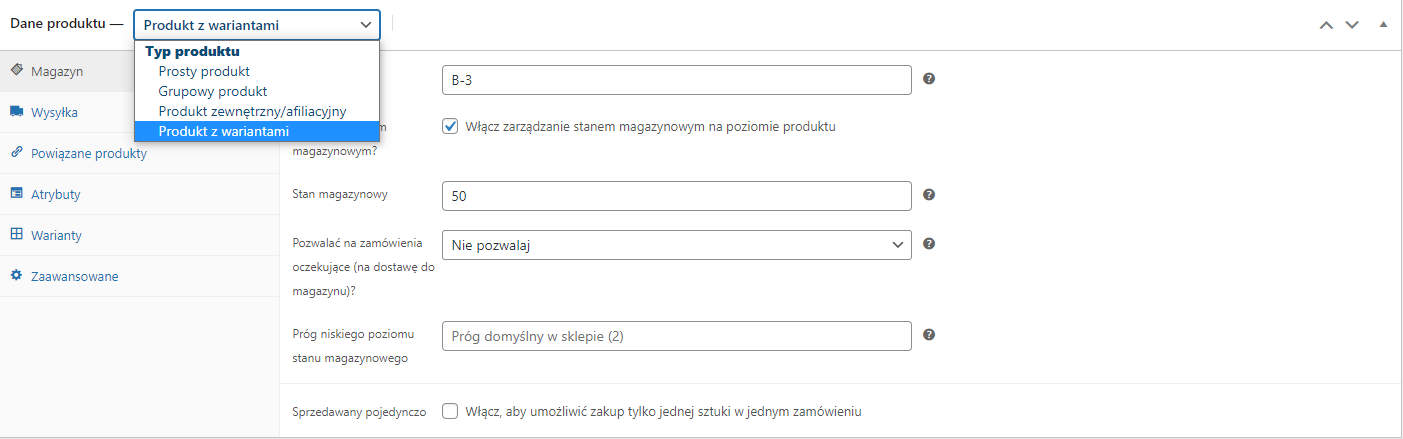Select Prosty produkt from the list
This screenshot has width=1403, height=439.
coord(204,71)
